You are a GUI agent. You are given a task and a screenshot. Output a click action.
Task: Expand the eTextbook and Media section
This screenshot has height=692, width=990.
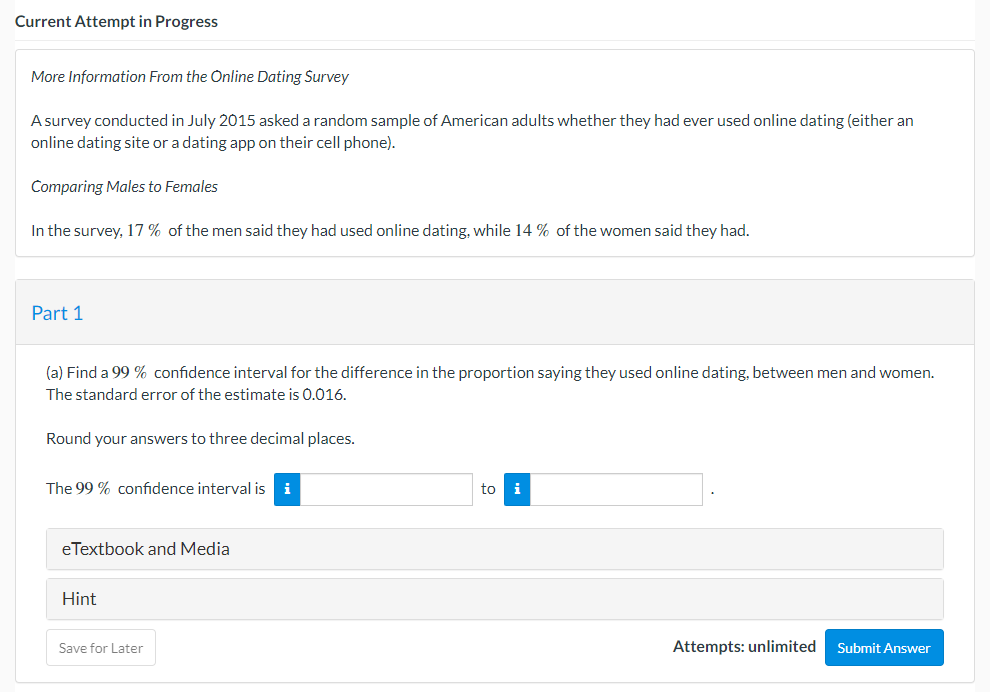(x=495, y=548)
